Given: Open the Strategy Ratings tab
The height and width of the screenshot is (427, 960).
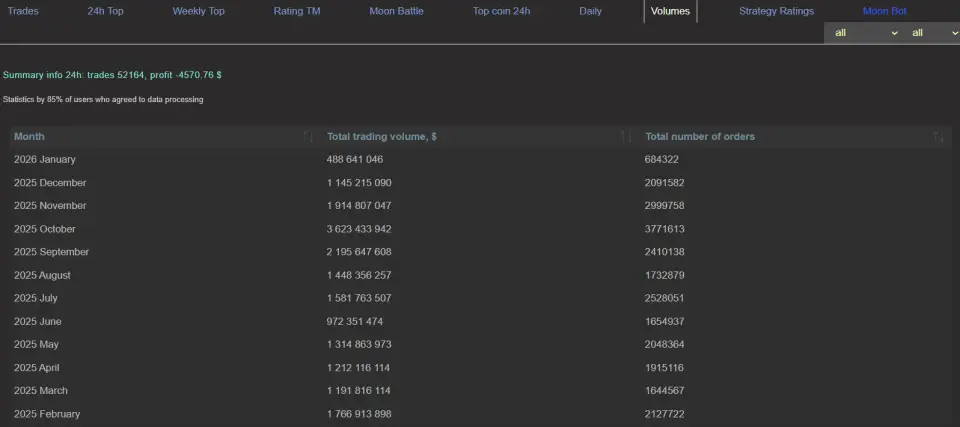Looking at the screenshot, I should [776, 11].
